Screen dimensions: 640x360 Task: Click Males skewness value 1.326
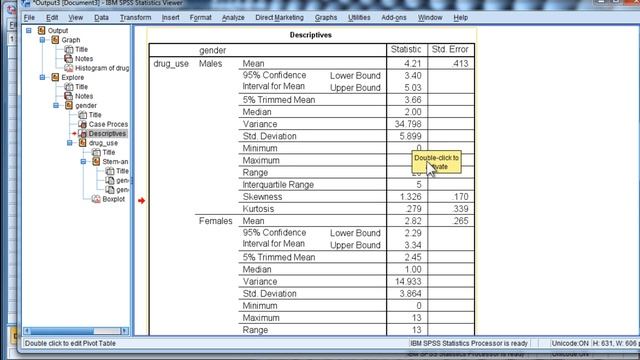pos(411,197)
